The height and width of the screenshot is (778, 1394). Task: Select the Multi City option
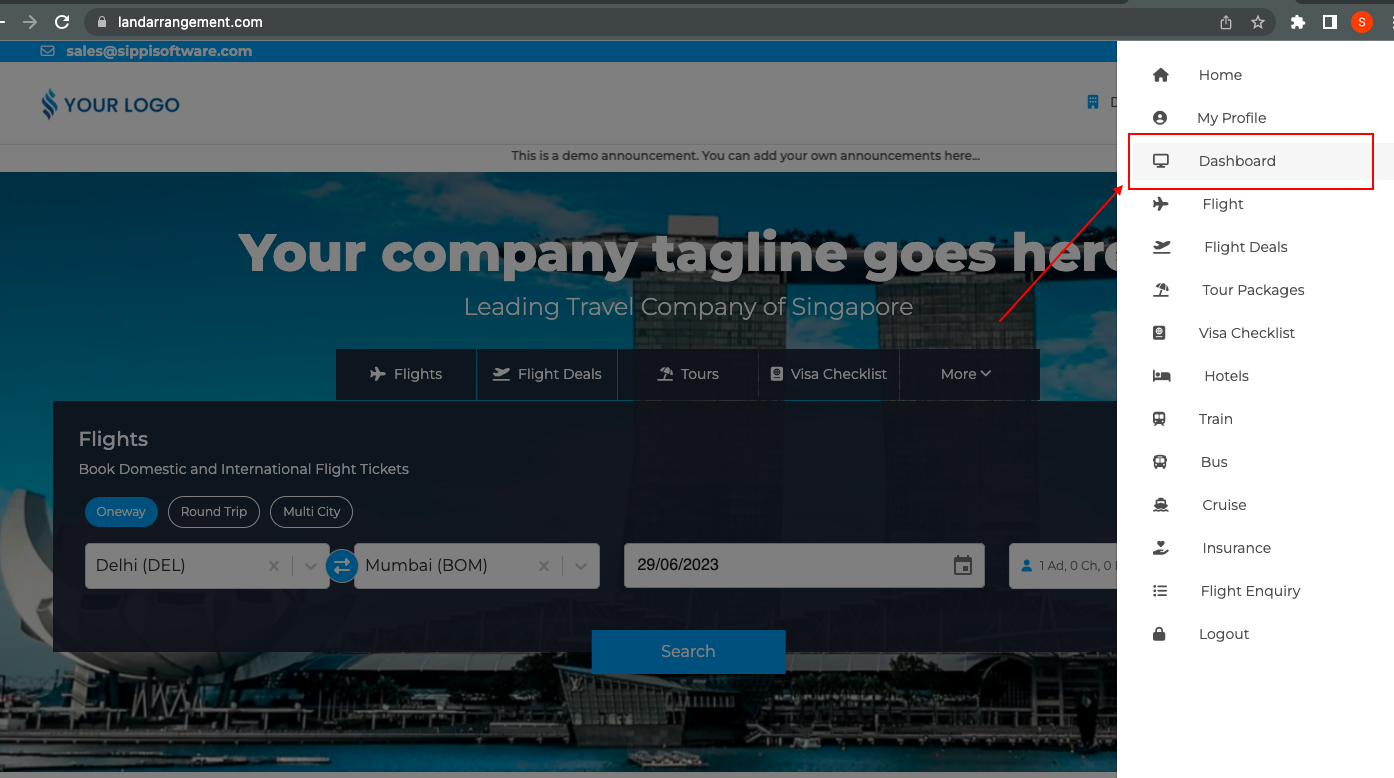pos(311,512)
